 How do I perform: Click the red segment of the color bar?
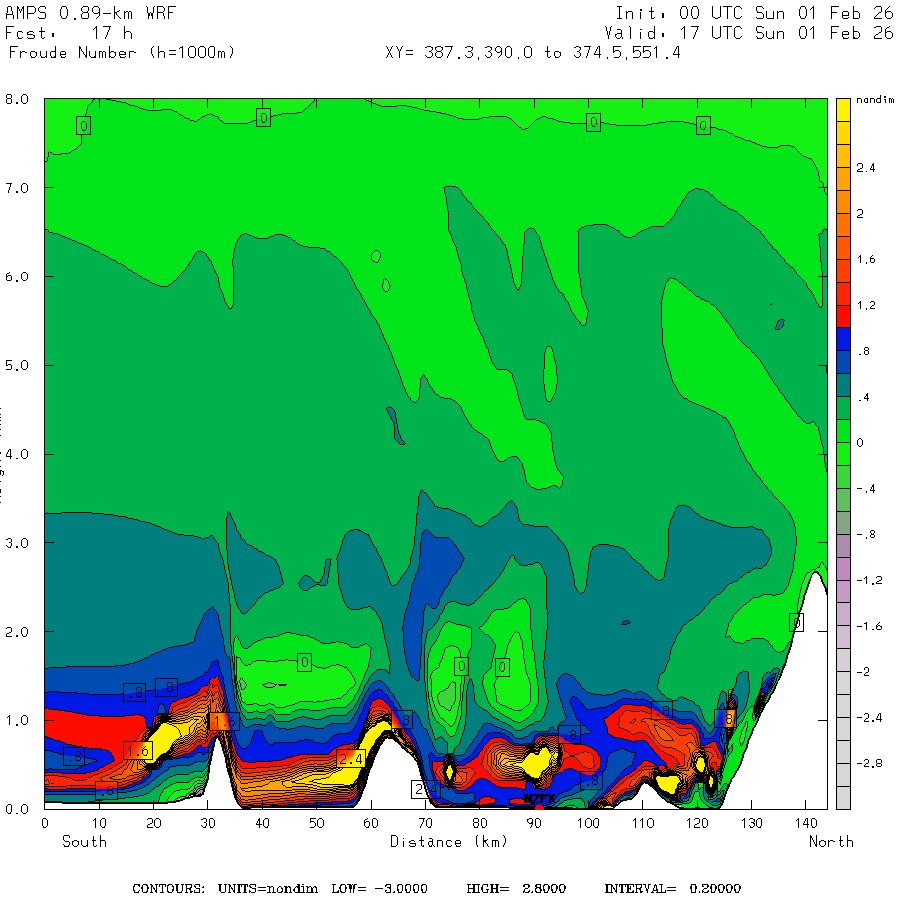[x=843, y=316]
